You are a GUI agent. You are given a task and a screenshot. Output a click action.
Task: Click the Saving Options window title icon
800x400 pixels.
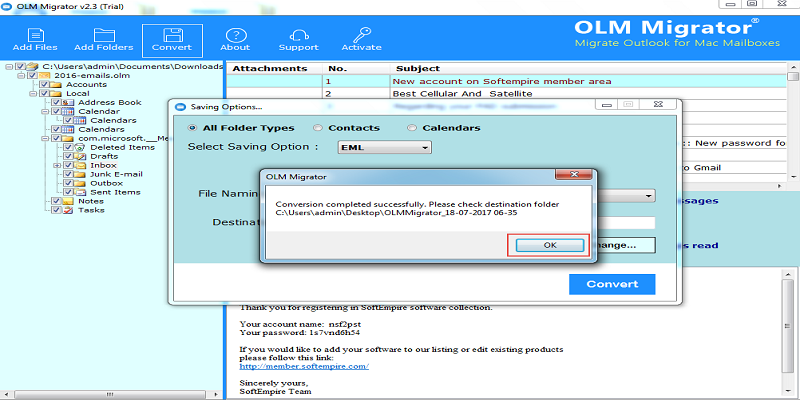179,107
